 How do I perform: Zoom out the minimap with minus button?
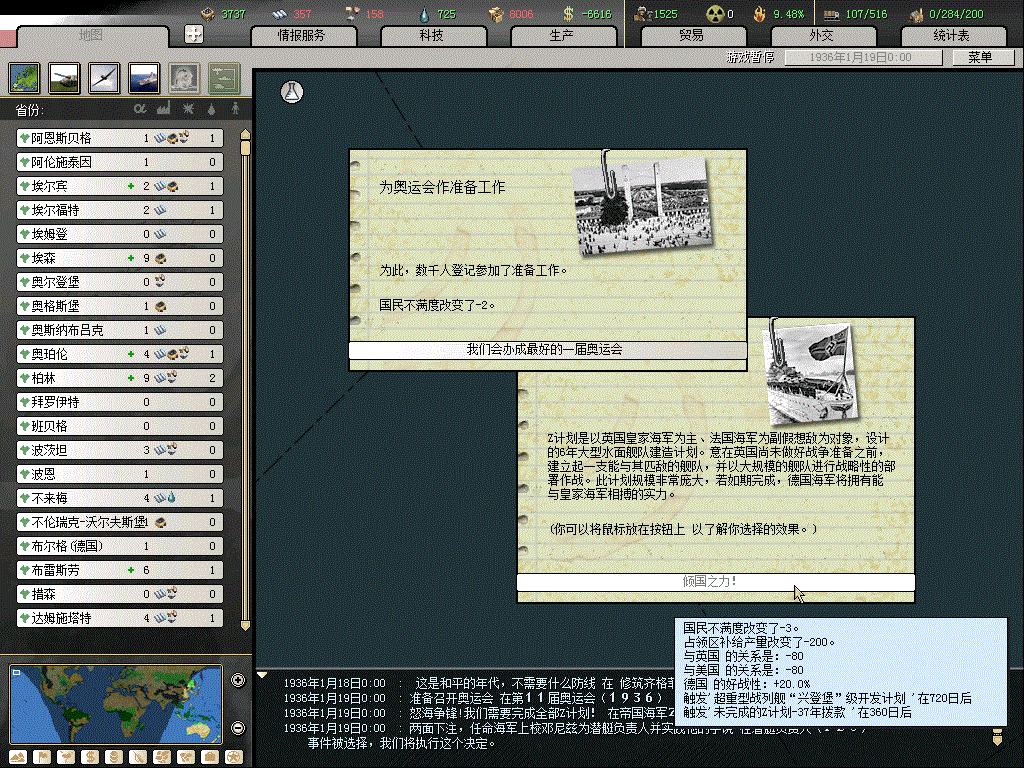pos(238,727)
